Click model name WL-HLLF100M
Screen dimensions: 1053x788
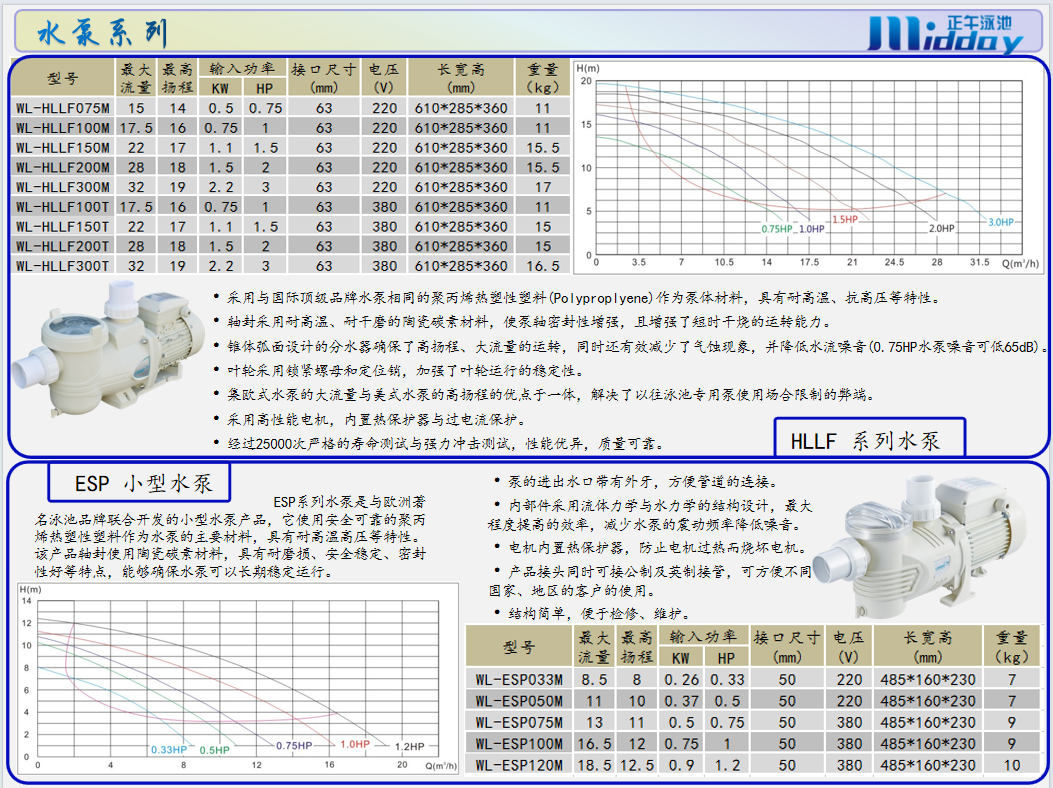[x=62, y=128]
